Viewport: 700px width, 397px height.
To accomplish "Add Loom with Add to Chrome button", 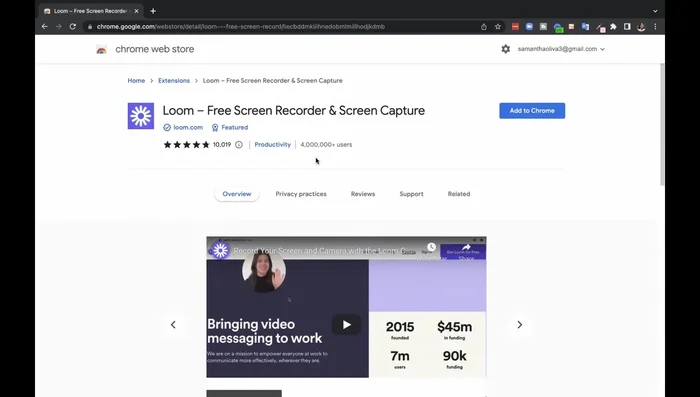I will coord(532,111).
